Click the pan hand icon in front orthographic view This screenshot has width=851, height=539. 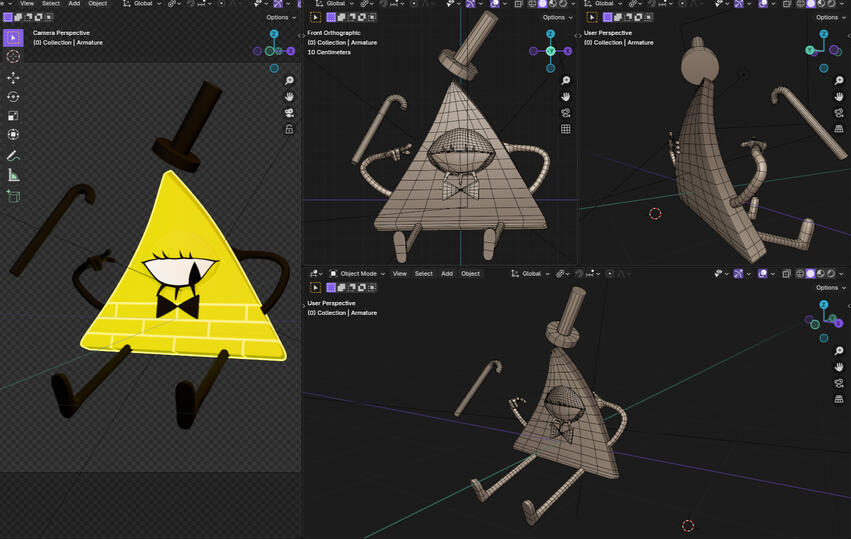(x=565, y=97)
